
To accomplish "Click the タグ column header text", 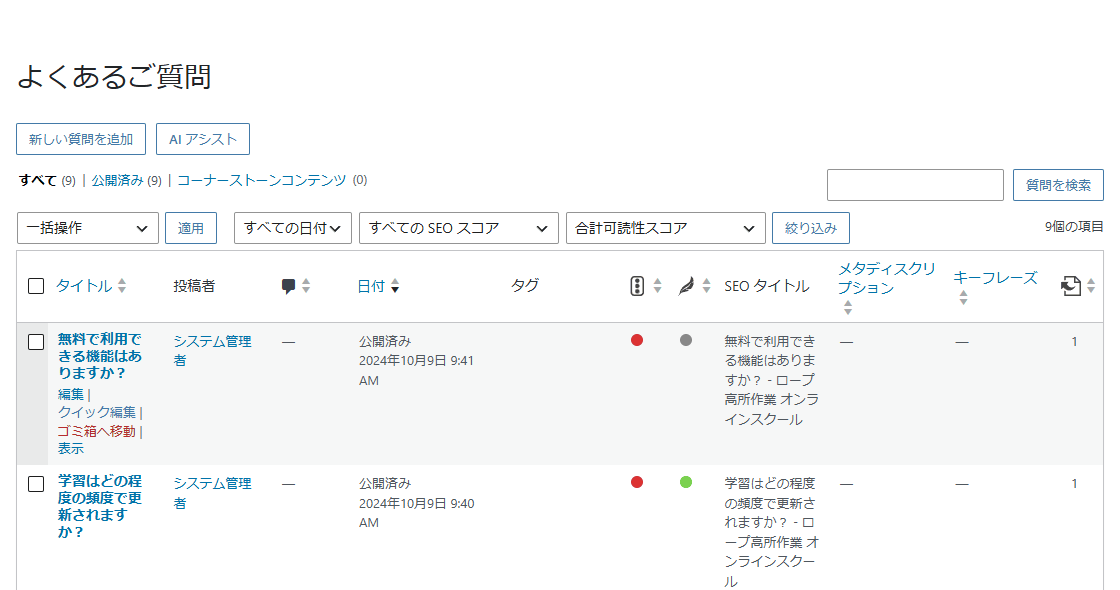I will pos(525,285).
